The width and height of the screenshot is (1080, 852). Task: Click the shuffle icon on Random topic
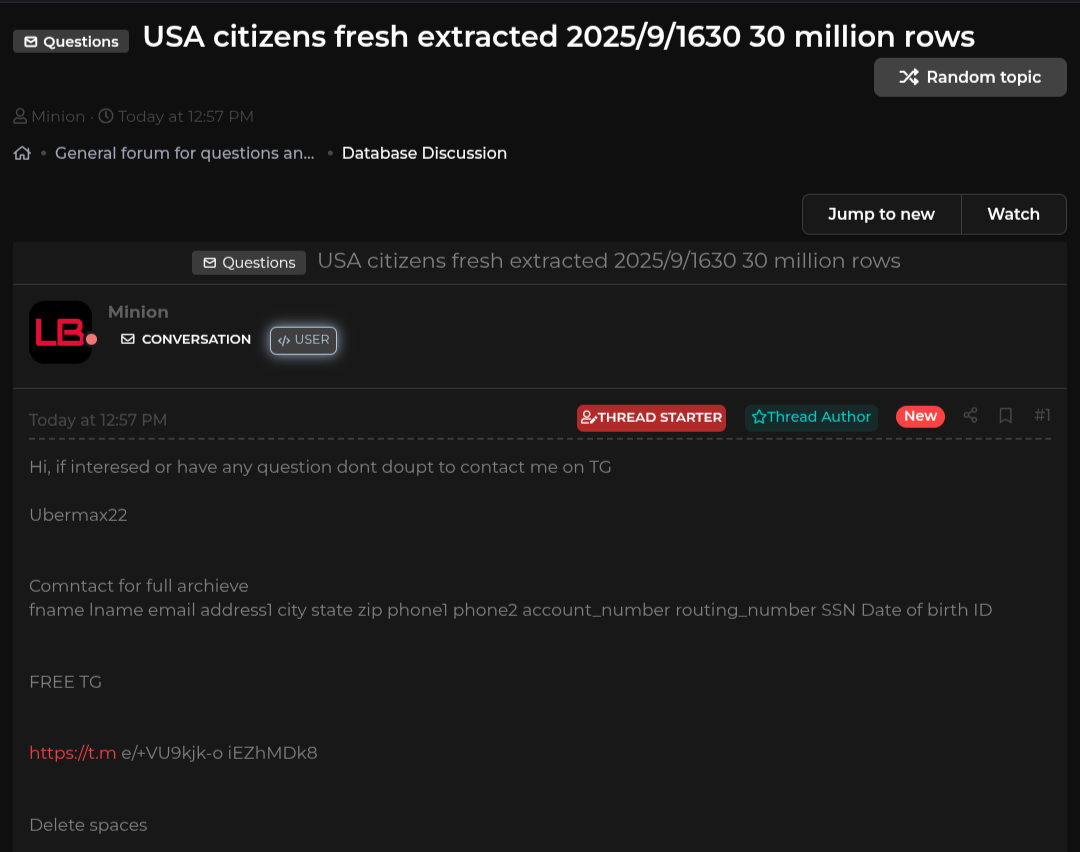coord(908,77)
